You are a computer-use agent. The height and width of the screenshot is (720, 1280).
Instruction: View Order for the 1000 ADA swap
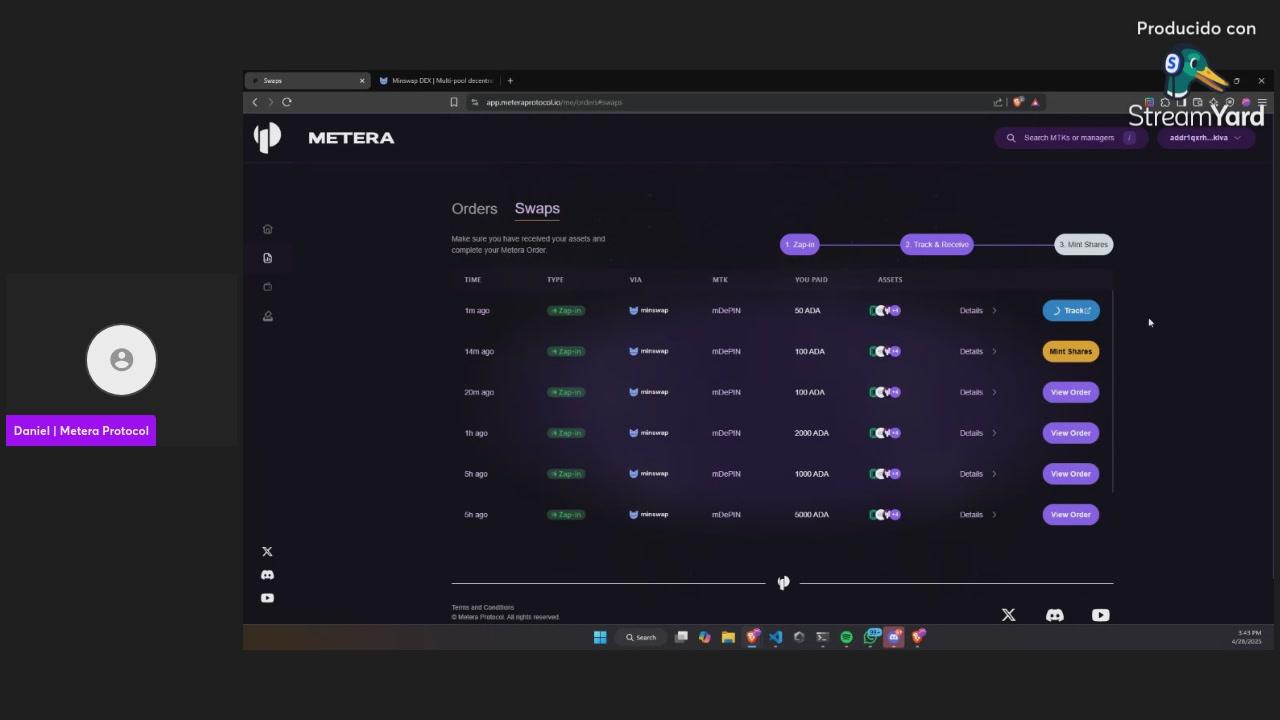point(1071,474)
